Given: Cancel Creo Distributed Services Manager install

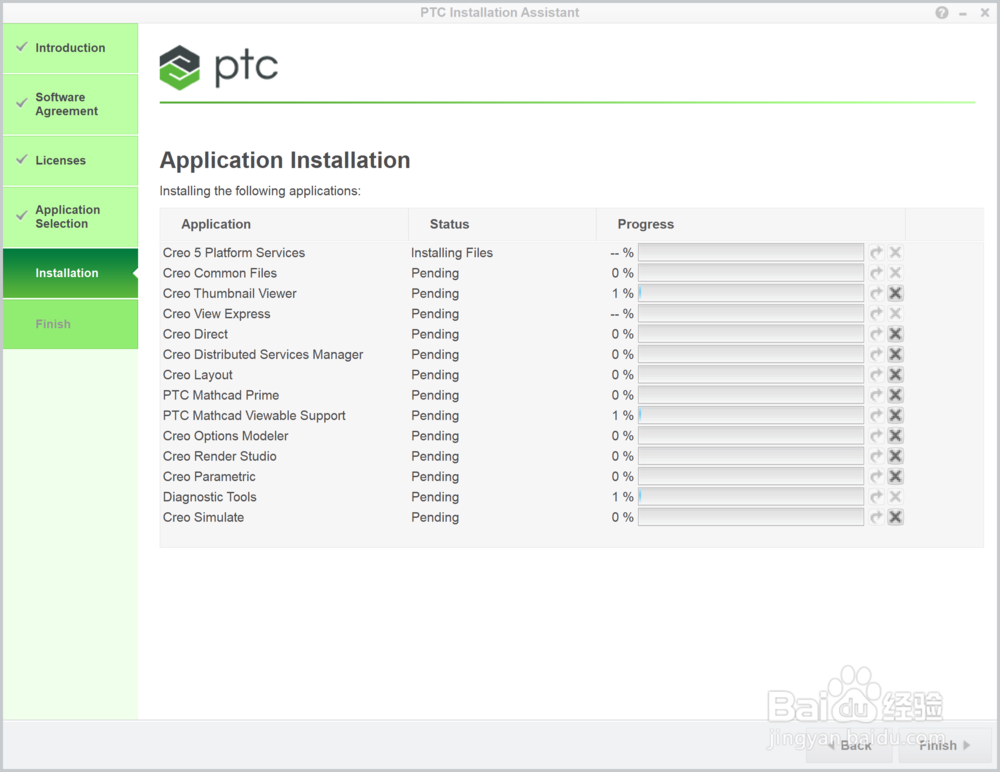Looking at the screenshot, I should click(x=895, y=354).
